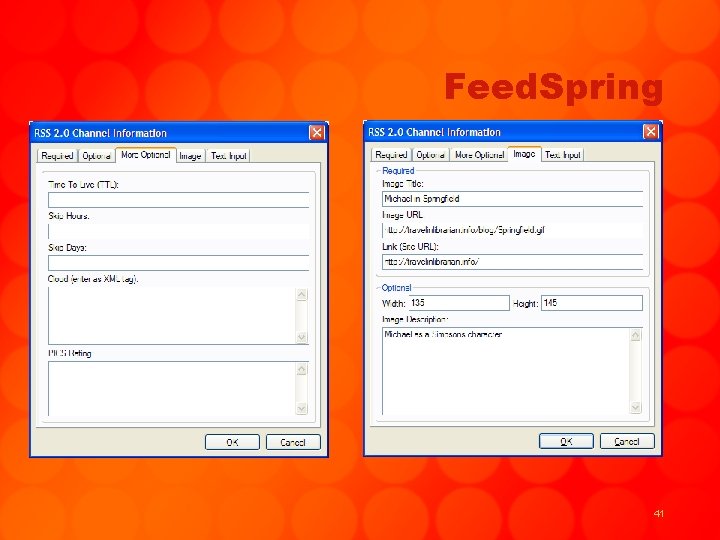Click the Time To Live (TTL) field
Screen dimensions: 720x540
pyautogui.click(x=179, y=200)
